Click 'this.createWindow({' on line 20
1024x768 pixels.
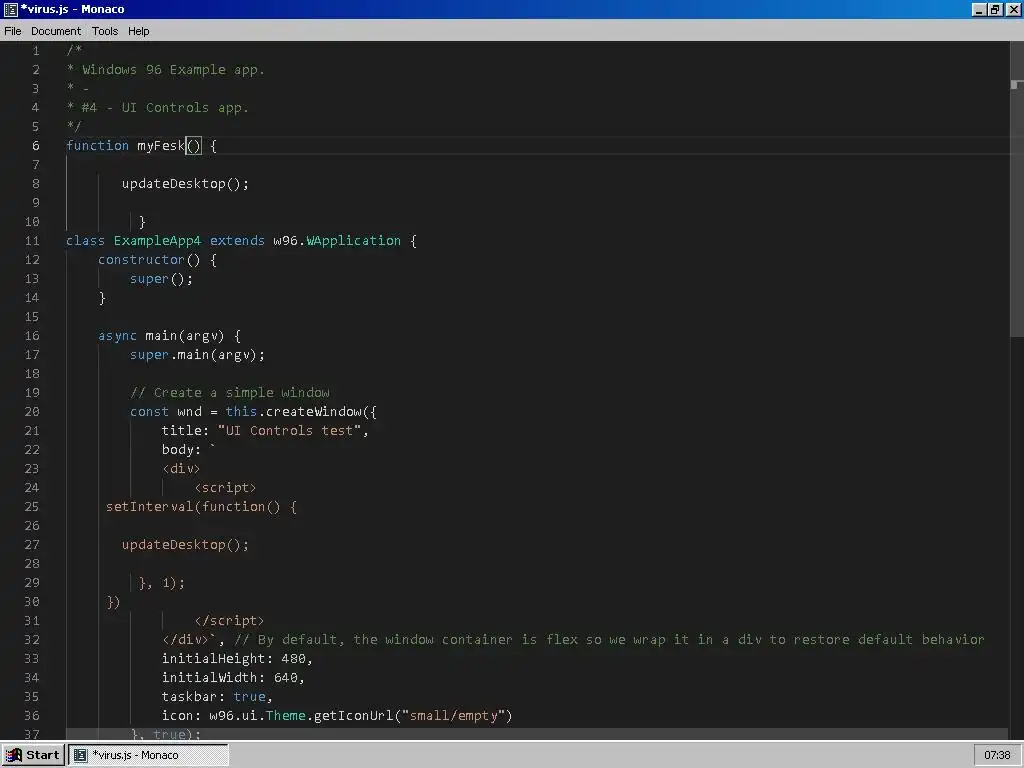tap(301, 411)
